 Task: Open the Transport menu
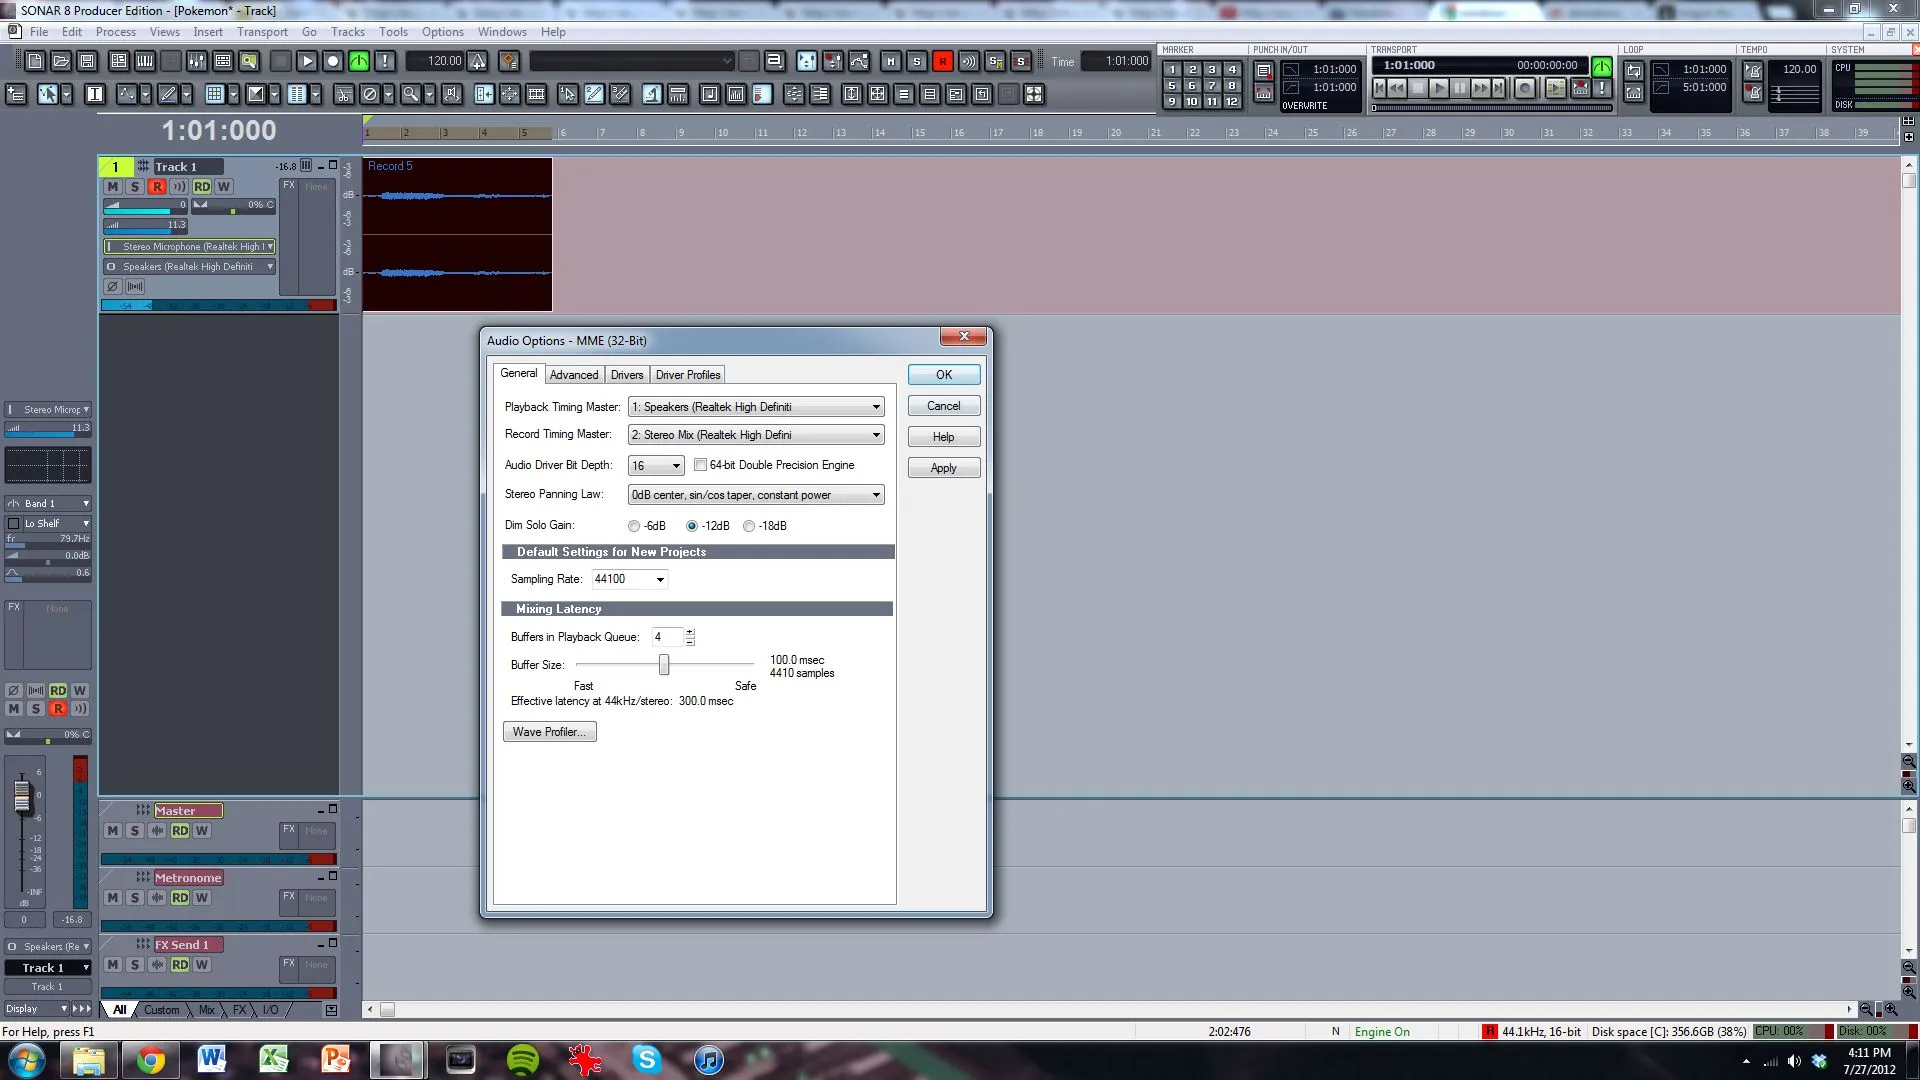262,32
